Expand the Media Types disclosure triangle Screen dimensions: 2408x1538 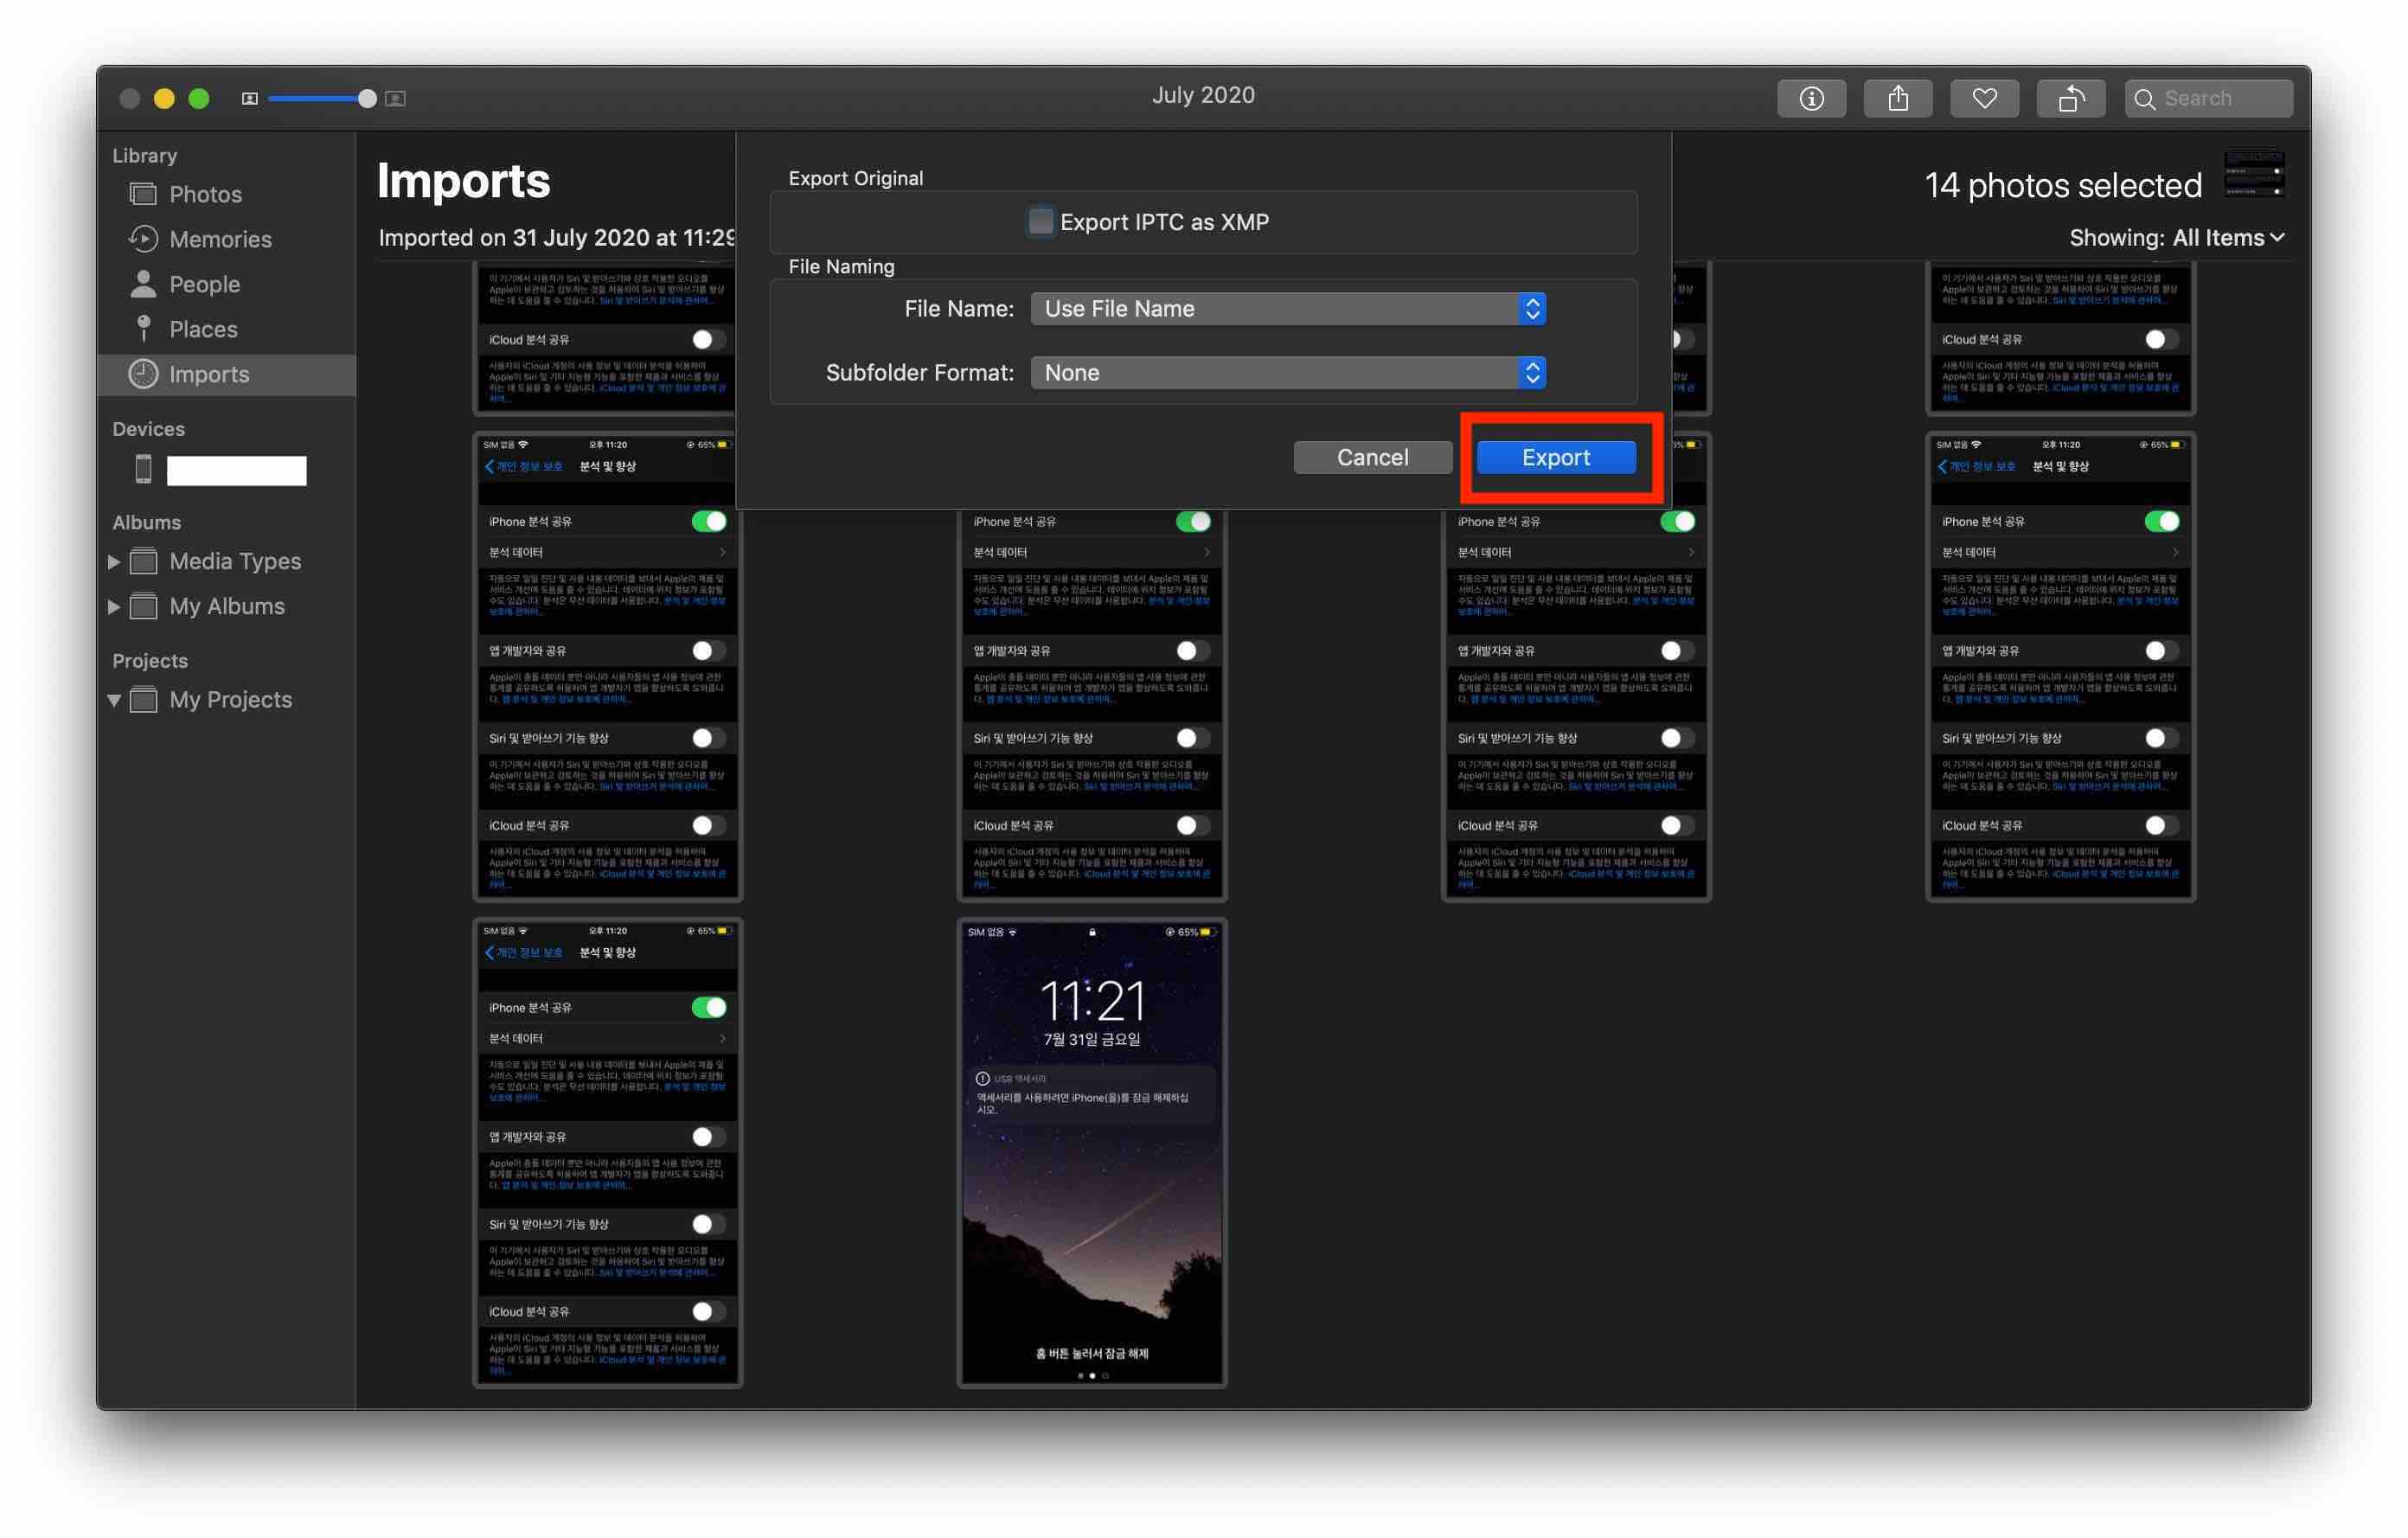(114, 562)
